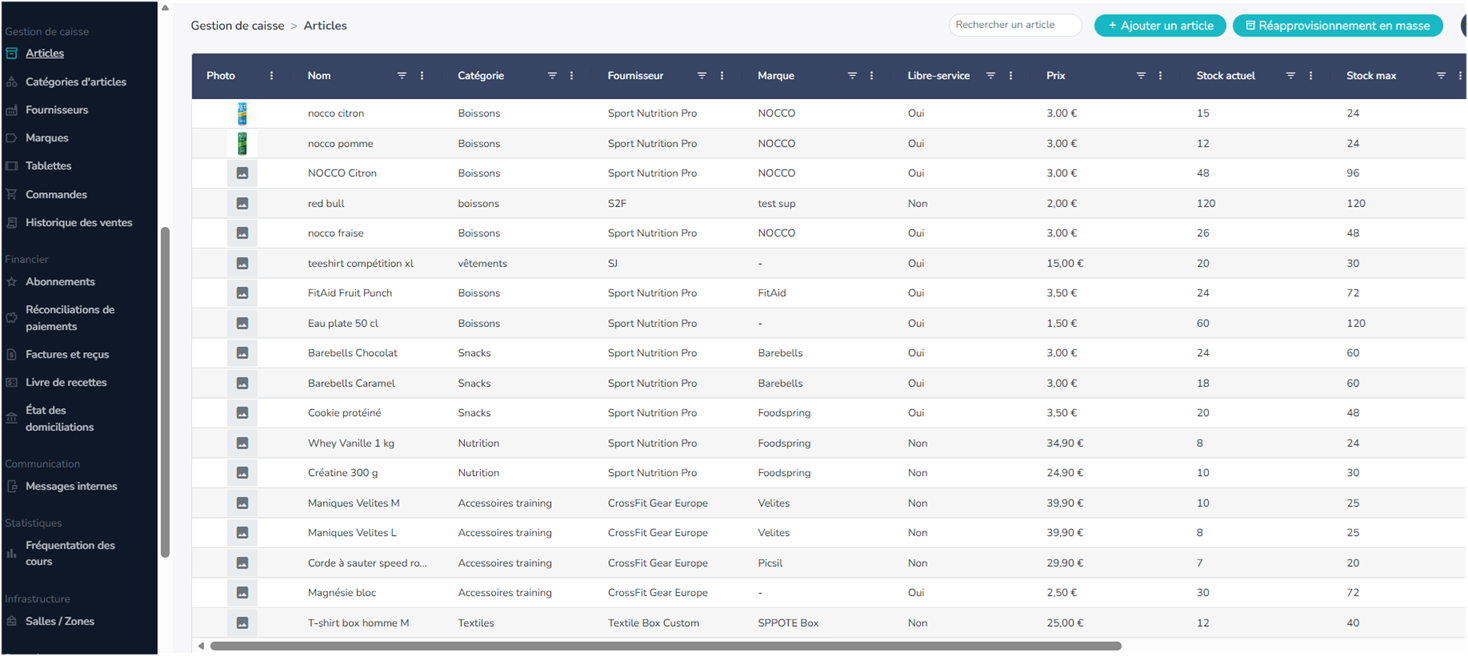Open Historique des ventes
The width and height of the screenshot is (1468, 656).
[79, 223]
